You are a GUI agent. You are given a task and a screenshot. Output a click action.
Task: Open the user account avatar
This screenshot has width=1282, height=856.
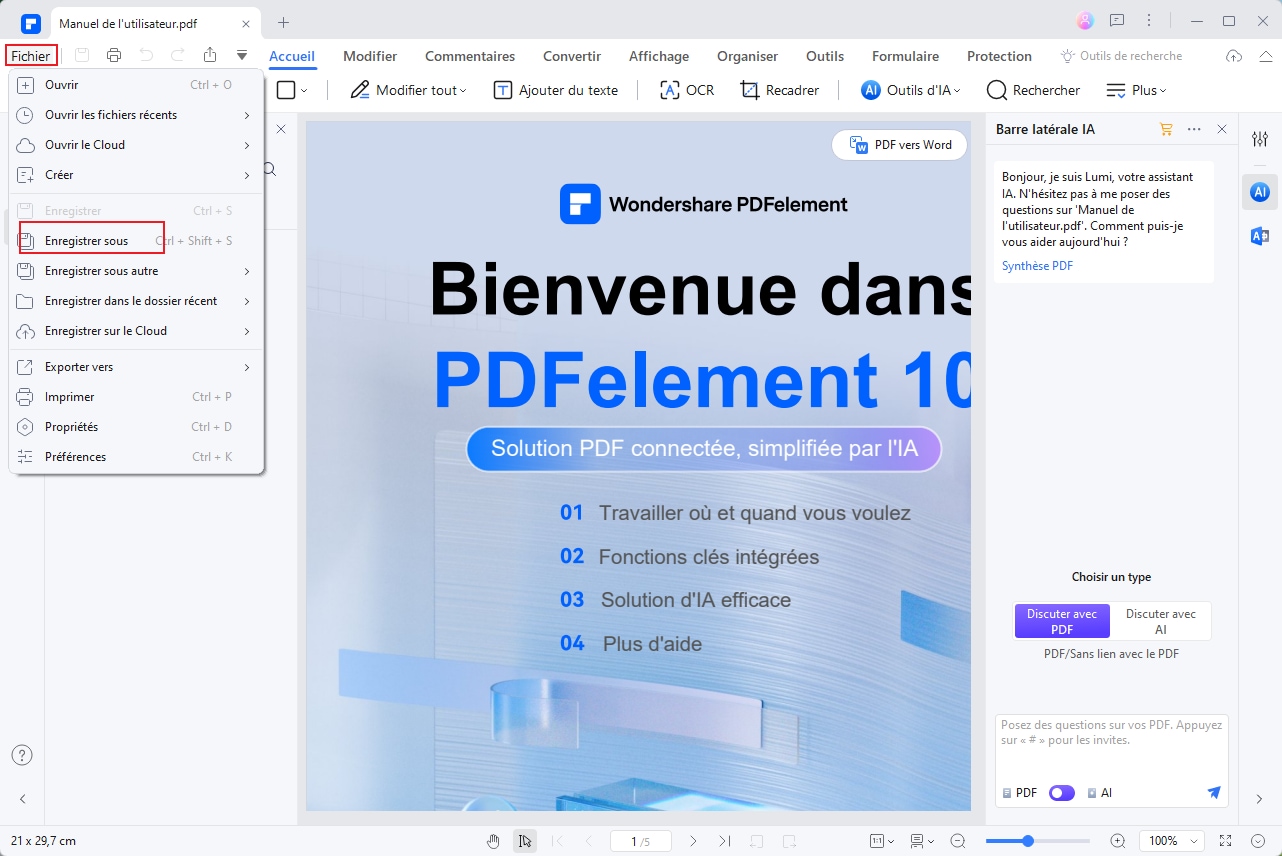[1085, 21]
